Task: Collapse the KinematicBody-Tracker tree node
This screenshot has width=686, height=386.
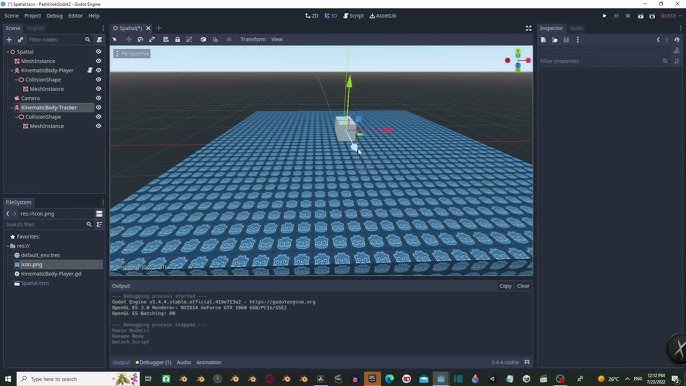Action: click(x=12, y=107)
